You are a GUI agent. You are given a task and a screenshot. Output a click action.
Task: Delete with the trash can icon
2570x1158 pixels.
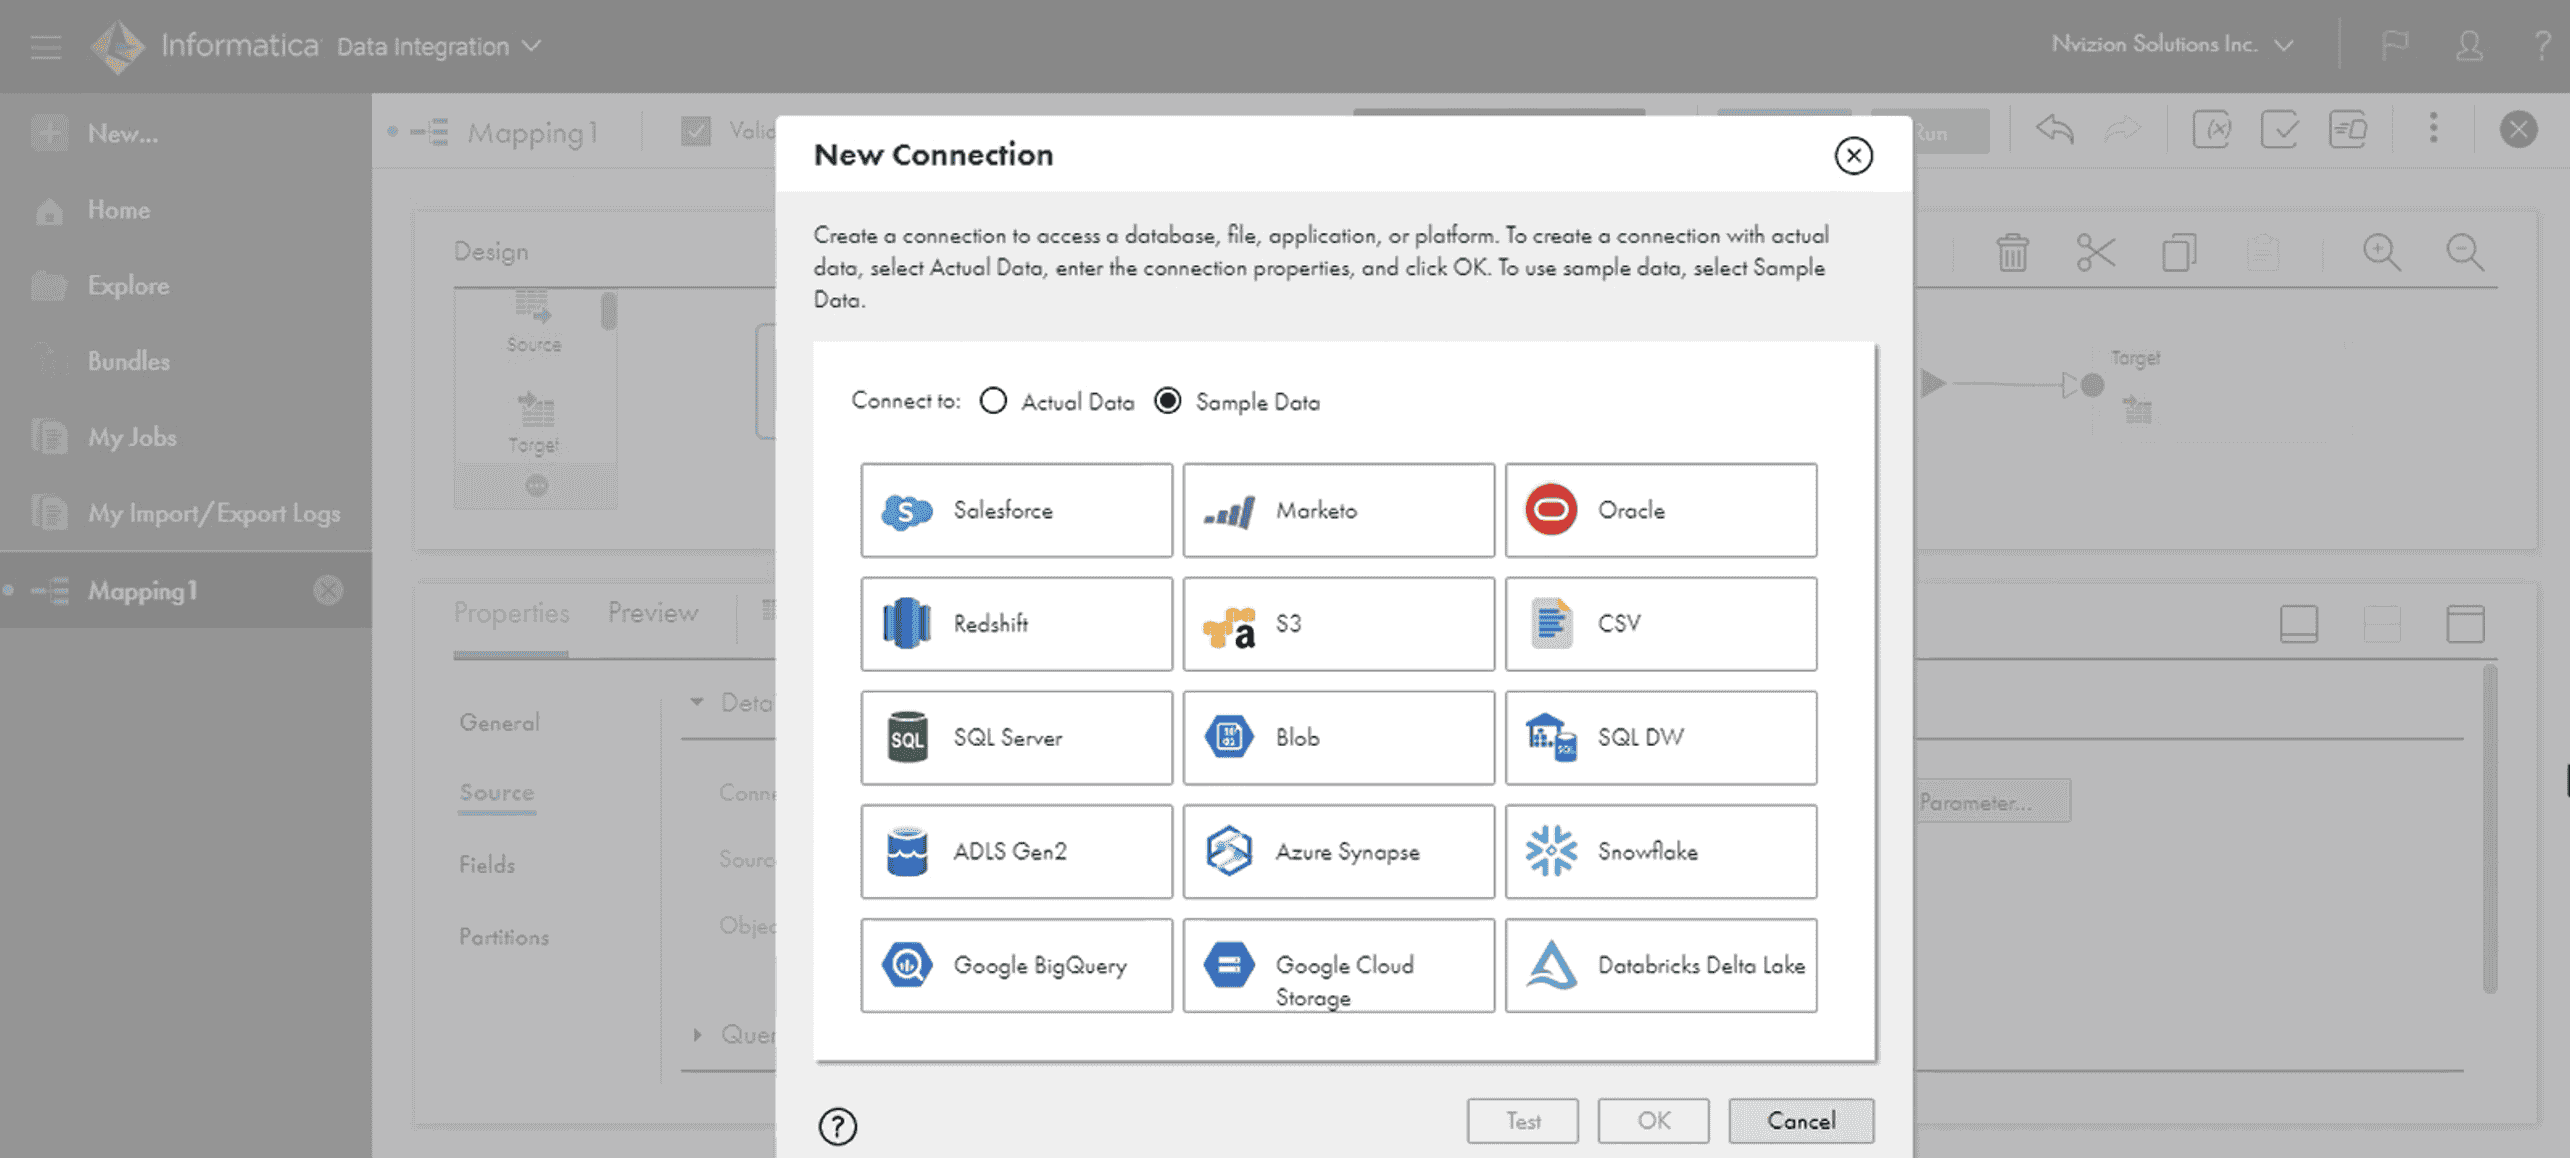coord(2012,252)
